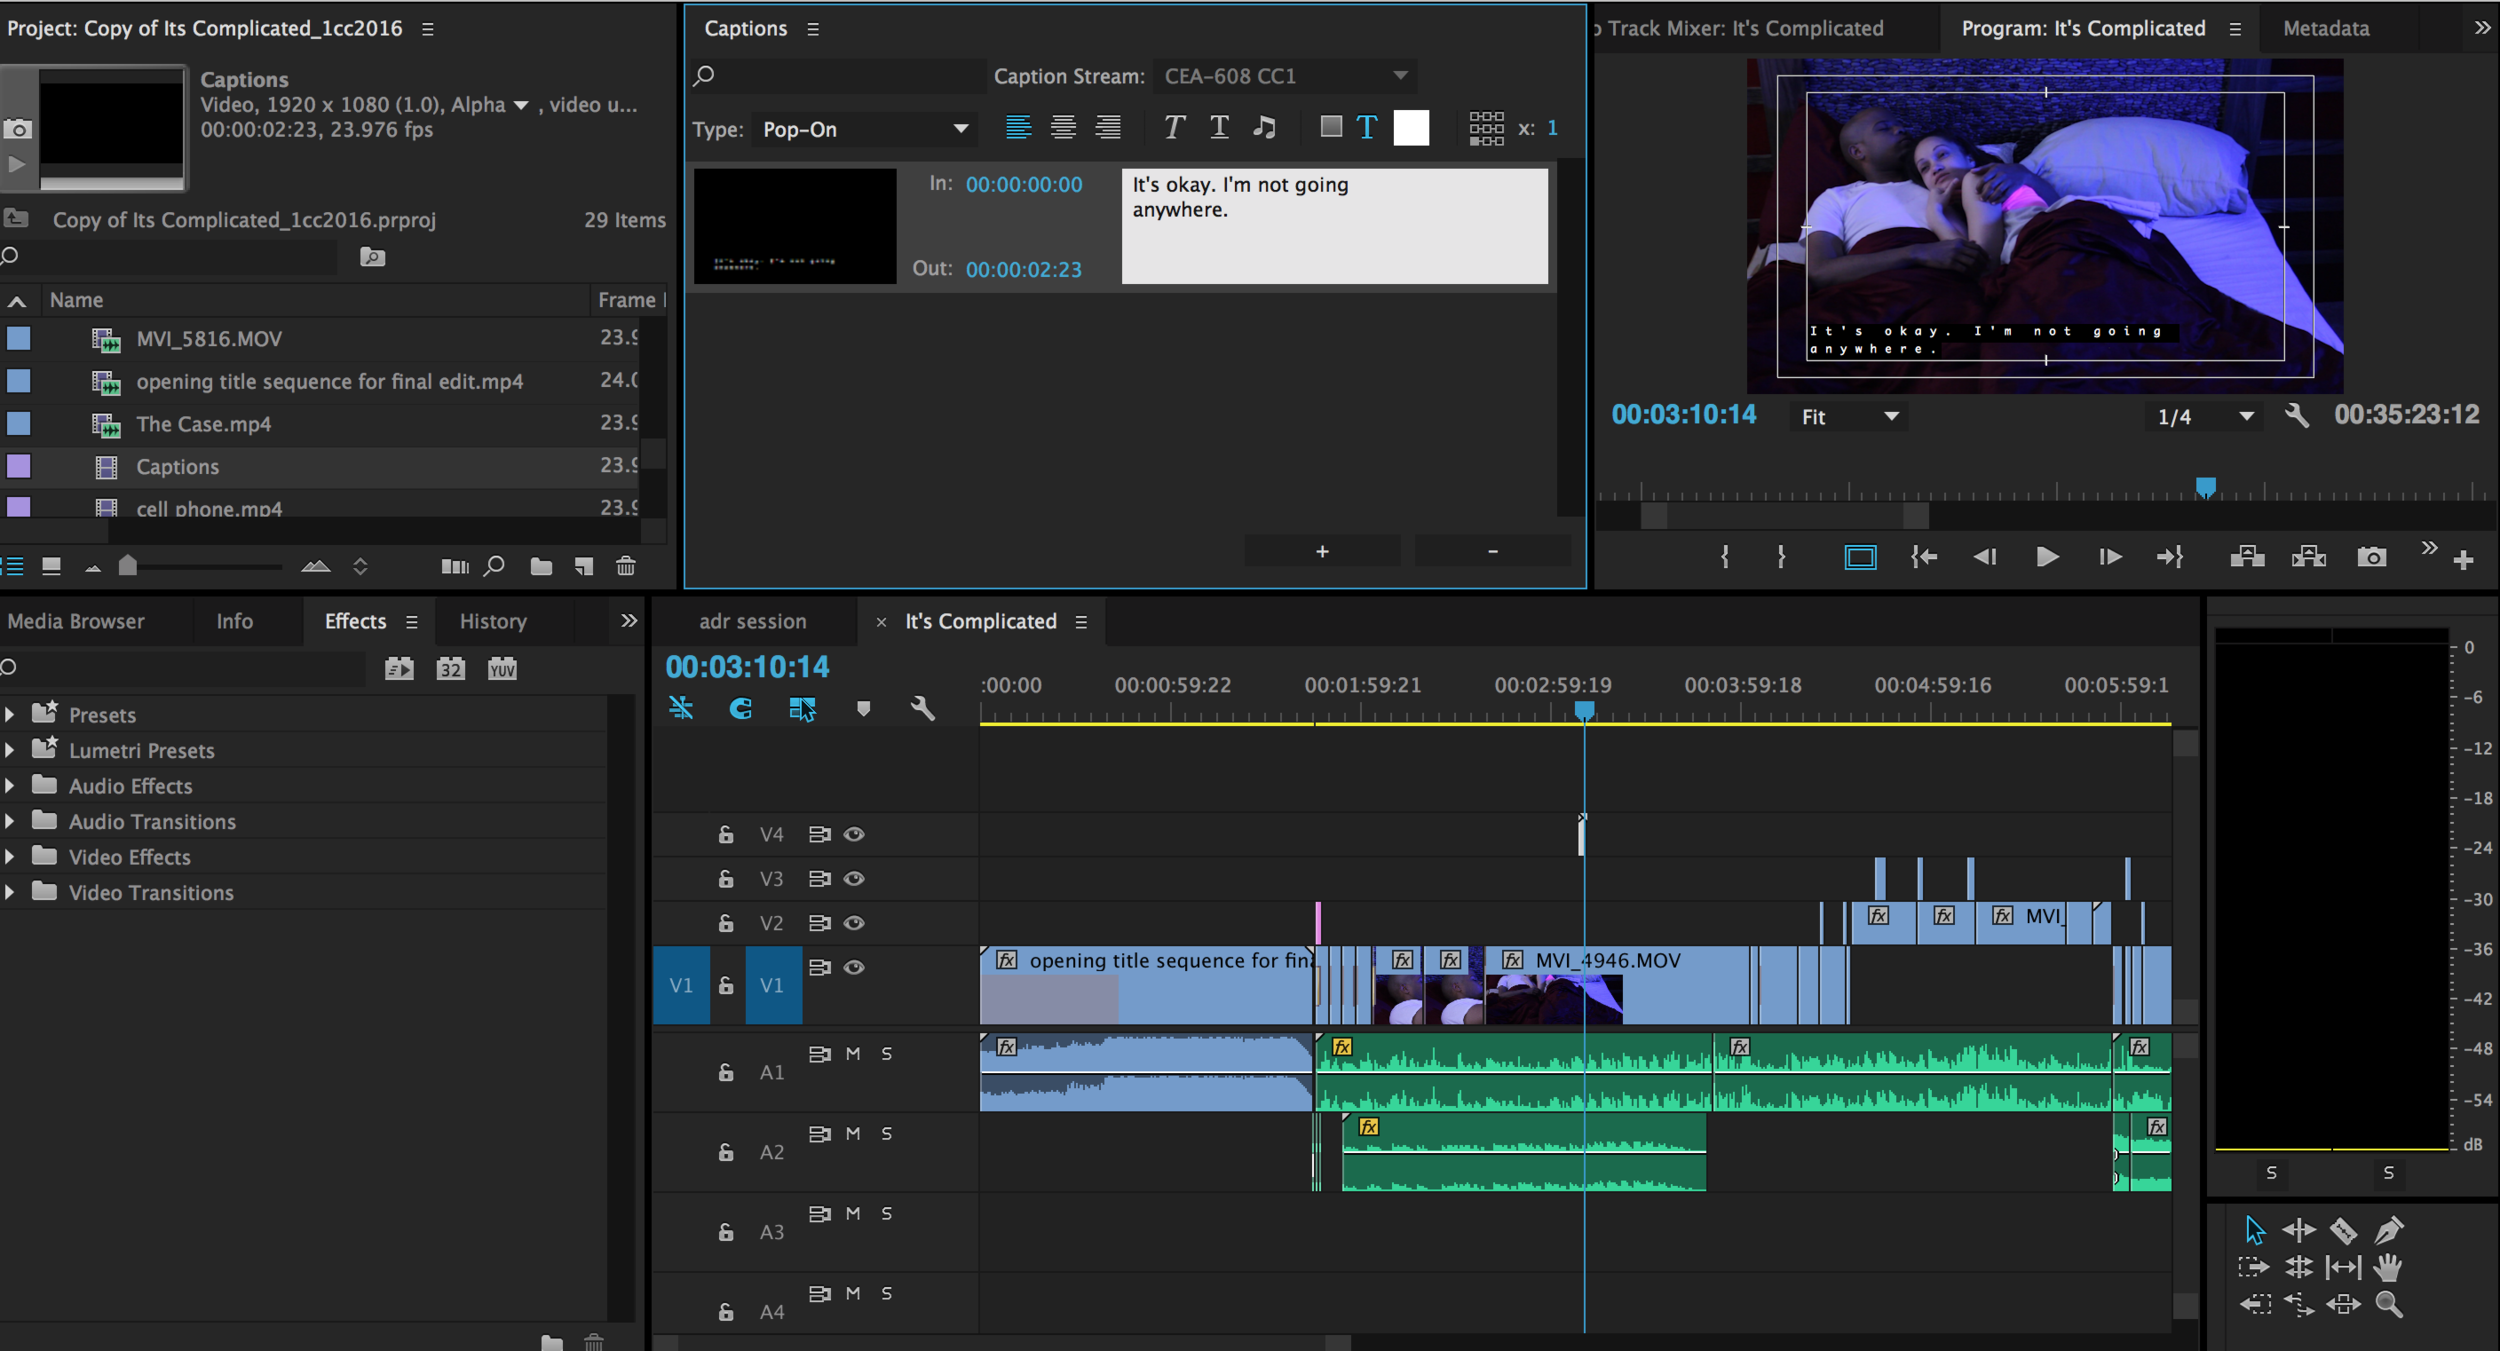Add a new caption block with plus
2500x1351 pixels.
(x=1321, y=551)
